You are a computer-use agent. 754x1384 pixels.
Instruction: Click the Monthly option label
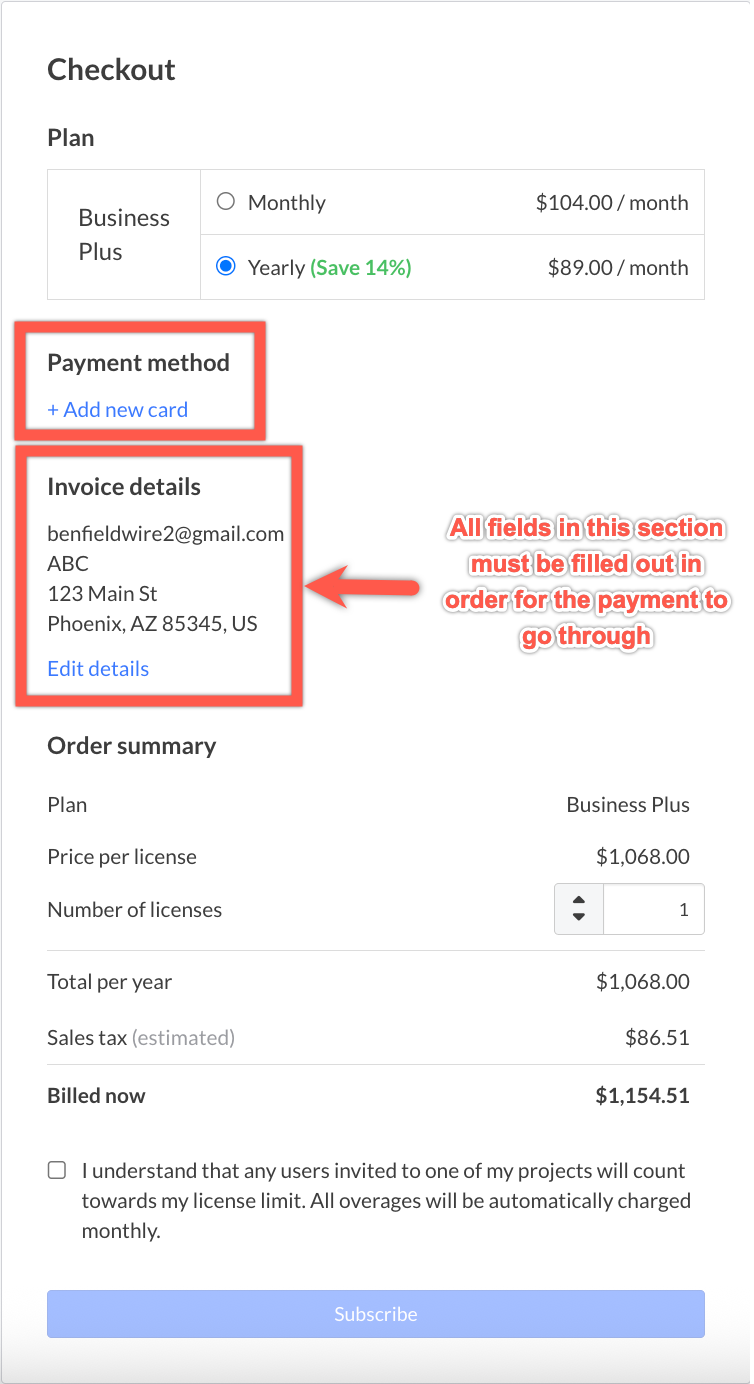pos(287,202)
